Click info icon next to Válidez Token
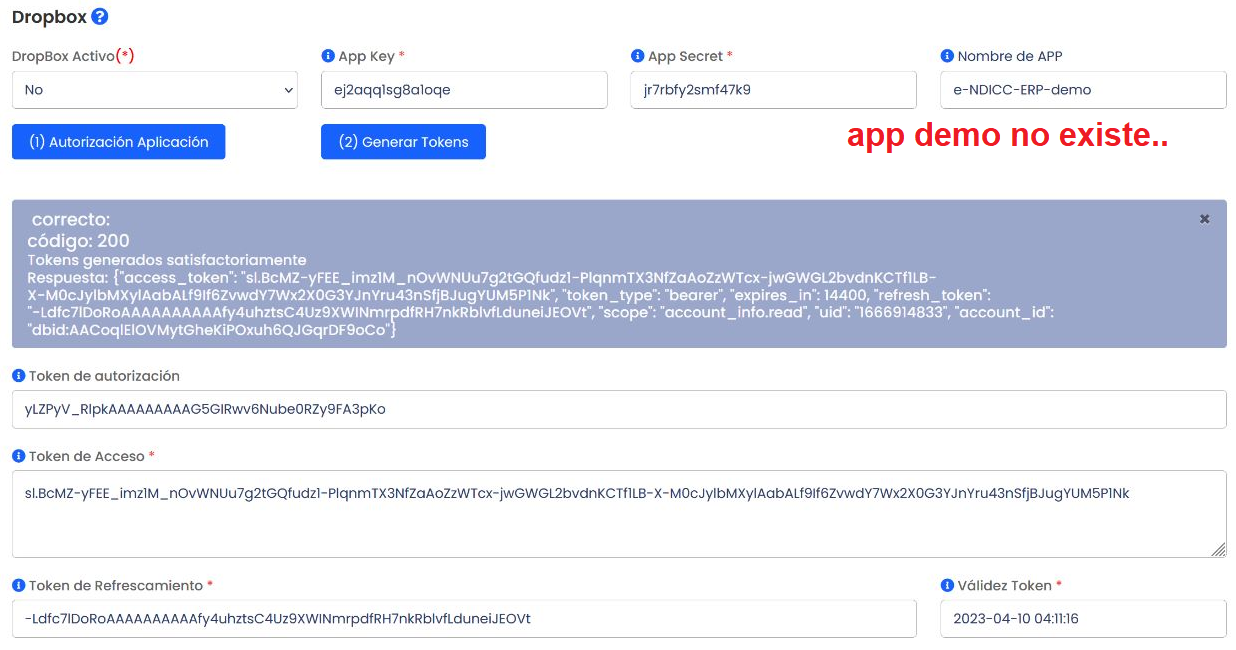The height and width of the screenshot is (650, 1236). coord(947,585)
